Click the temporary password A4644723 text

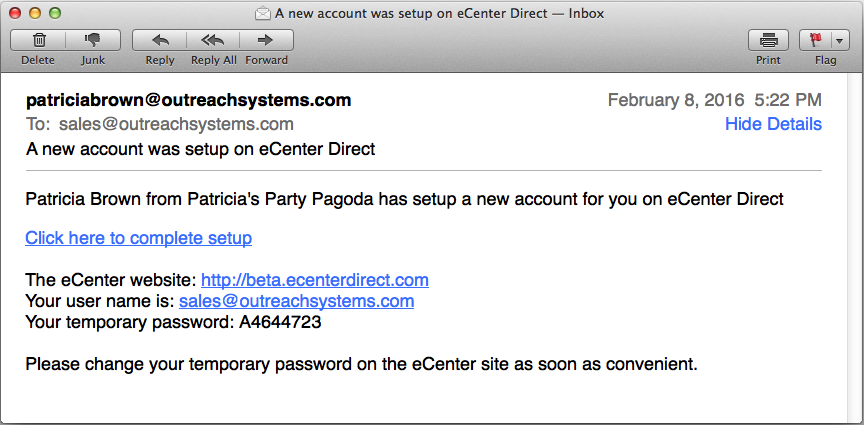pyautogui.click(x=280, y=322)
